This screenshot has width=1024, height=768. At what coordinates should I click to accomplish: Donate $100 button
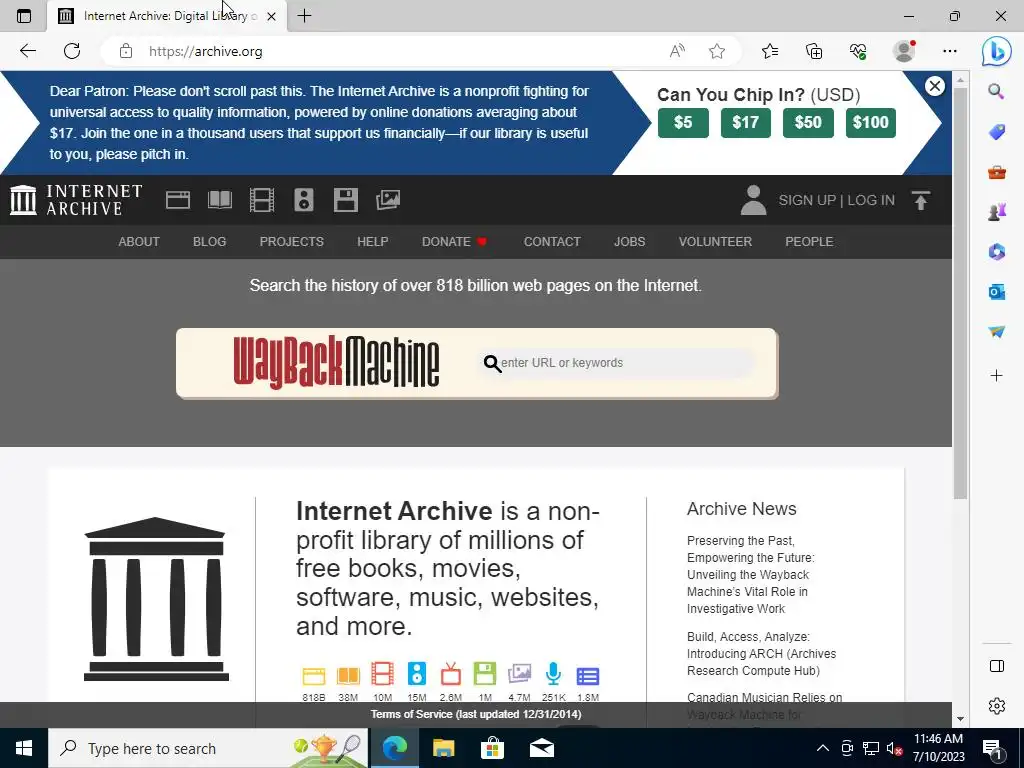[871, 123]
